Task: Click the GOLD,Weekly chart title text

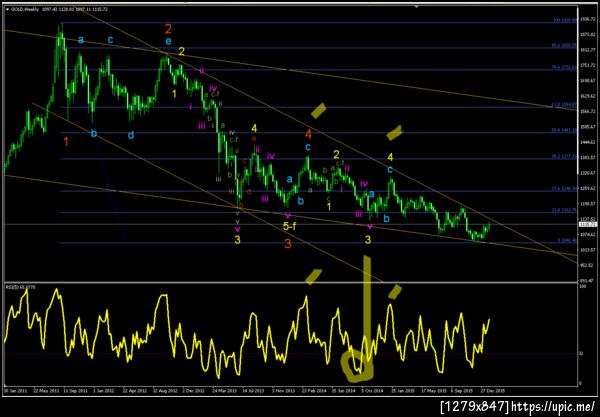Action: [x=25, y=9]
